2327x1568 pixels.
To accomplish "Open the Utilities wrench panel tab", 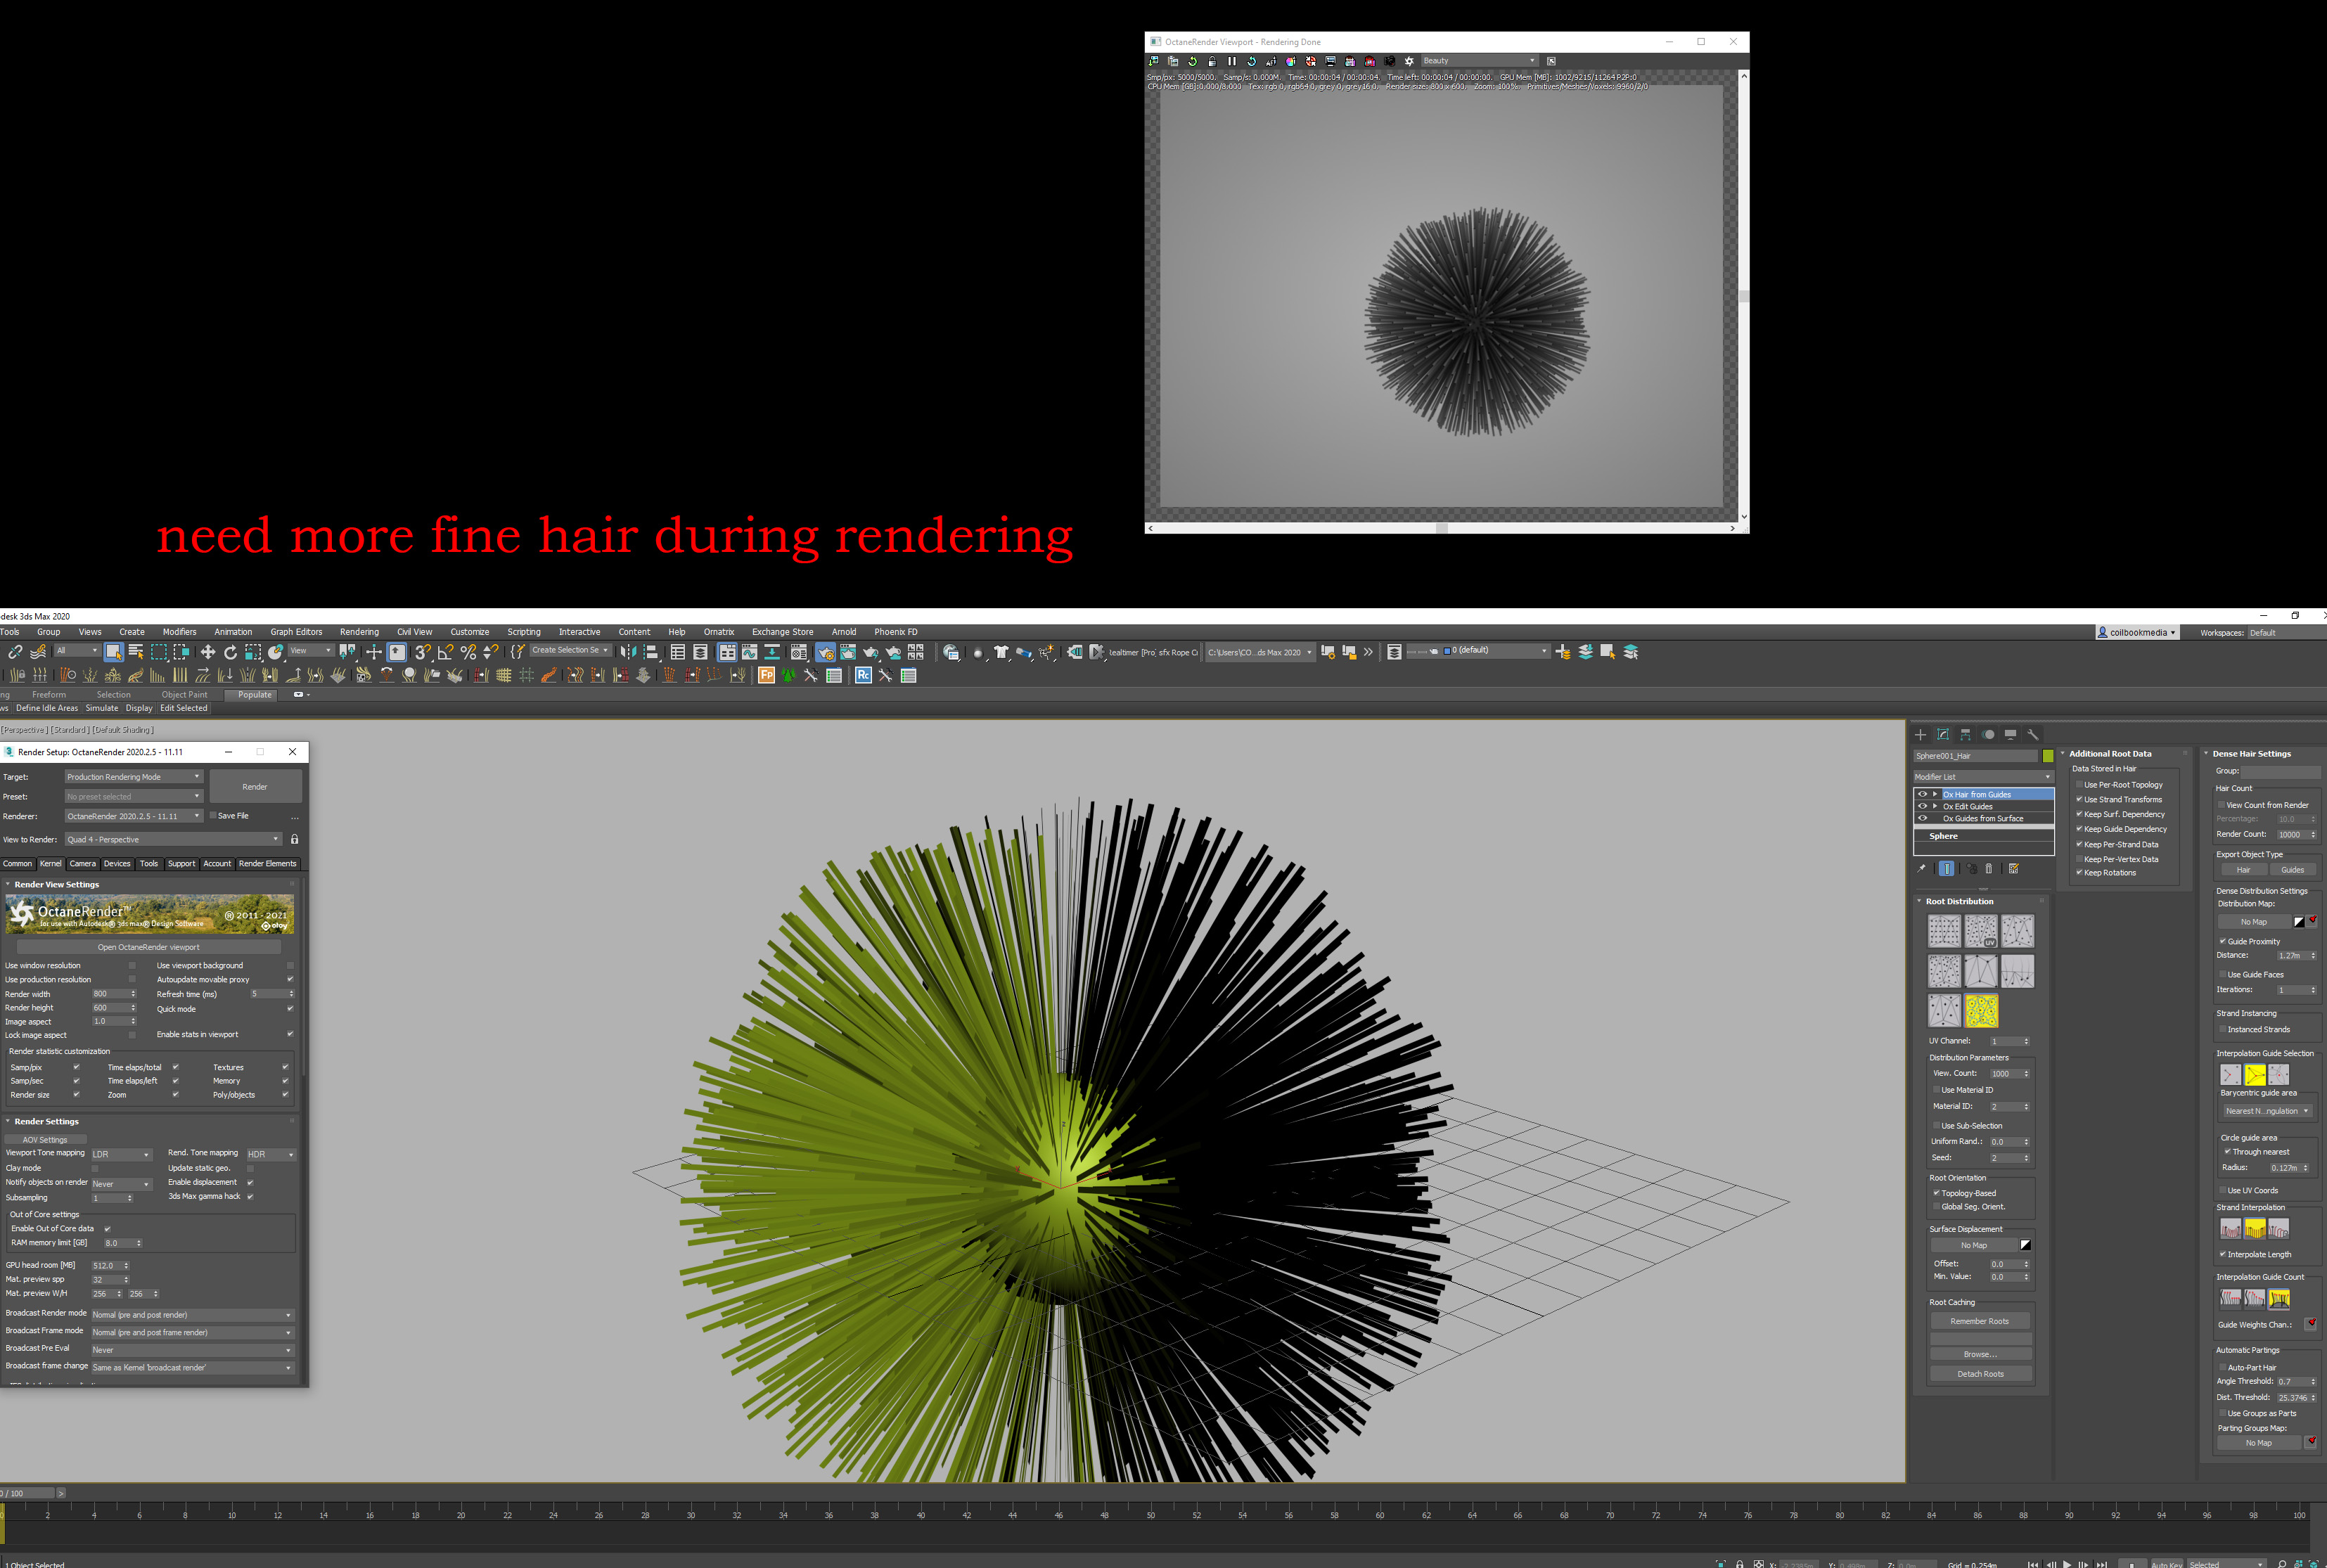I will tap(2032, 734).
